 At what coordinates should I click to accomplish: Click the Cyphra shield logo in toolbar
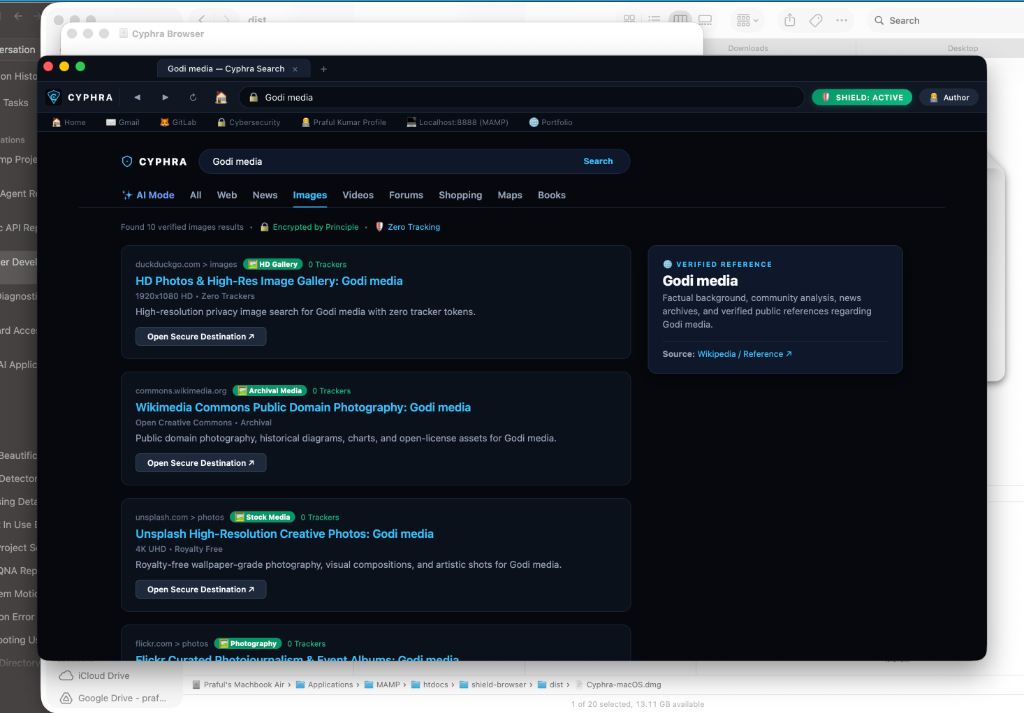coord(54,97)
